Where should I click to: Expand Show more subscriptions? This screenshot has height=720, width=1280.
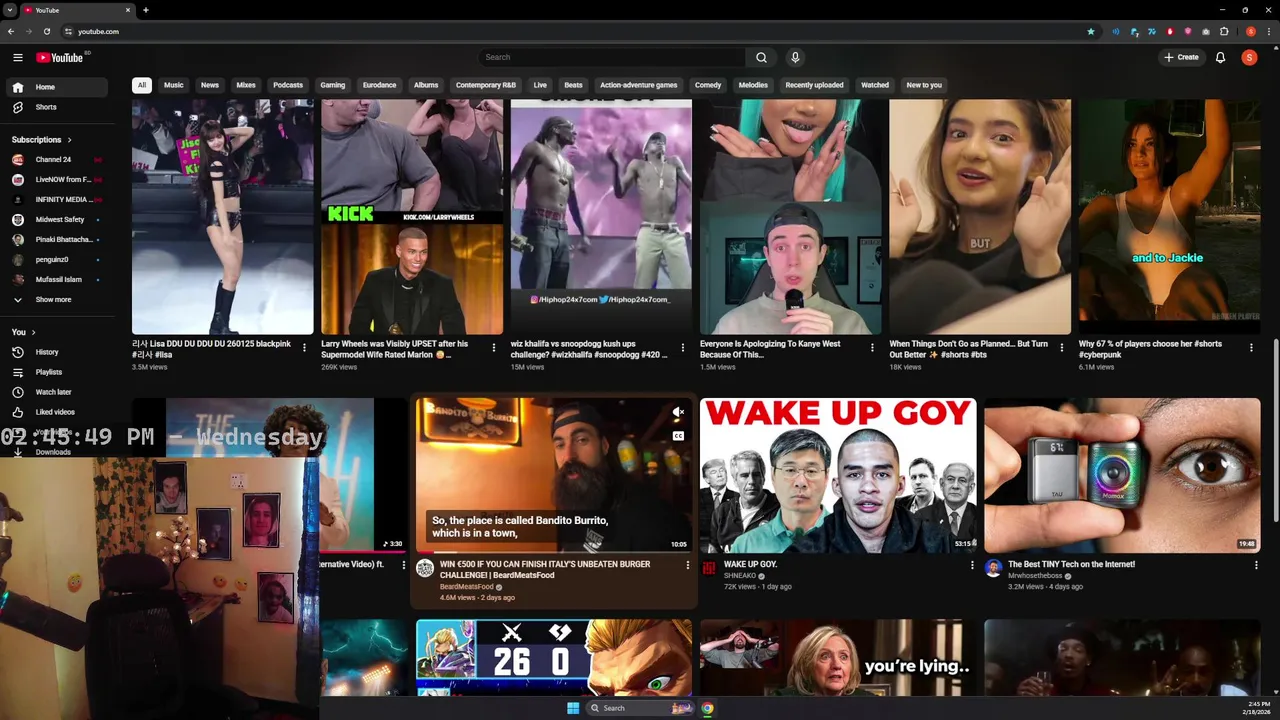tap(58, 299)
